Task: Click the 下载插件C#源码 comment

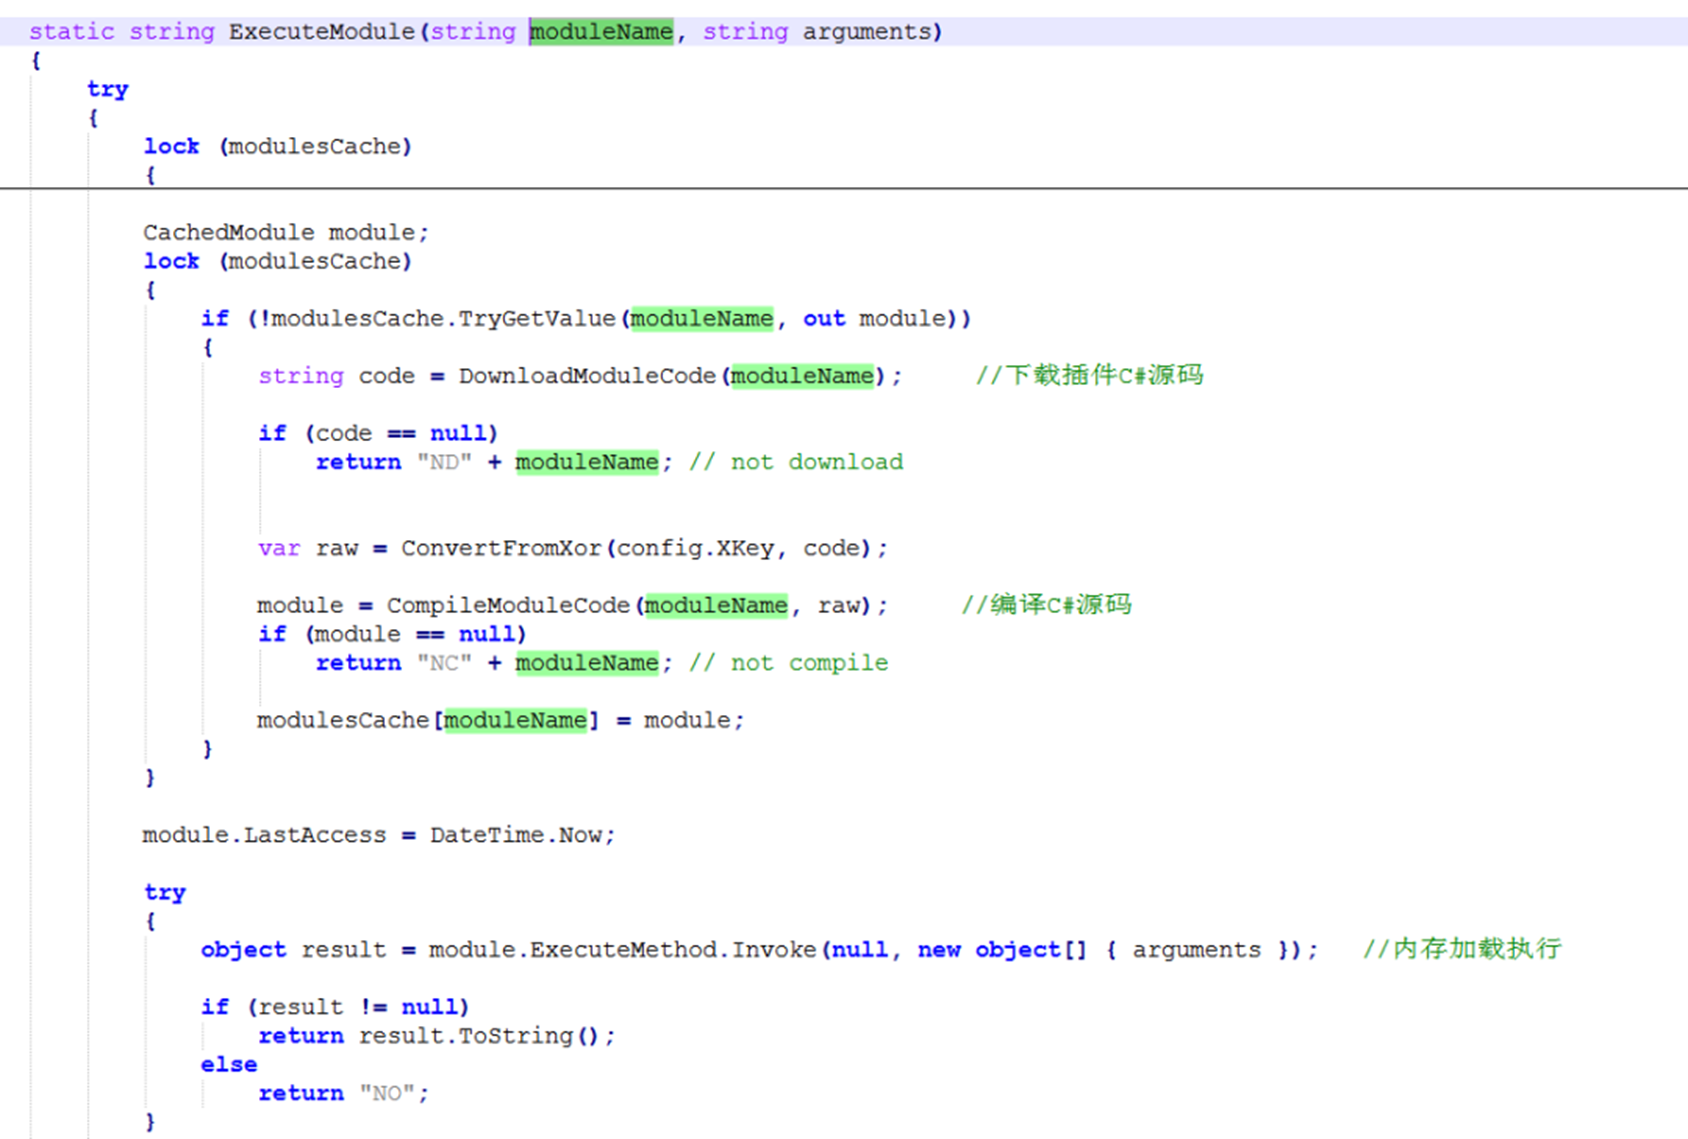Action: click(1089, 376)
